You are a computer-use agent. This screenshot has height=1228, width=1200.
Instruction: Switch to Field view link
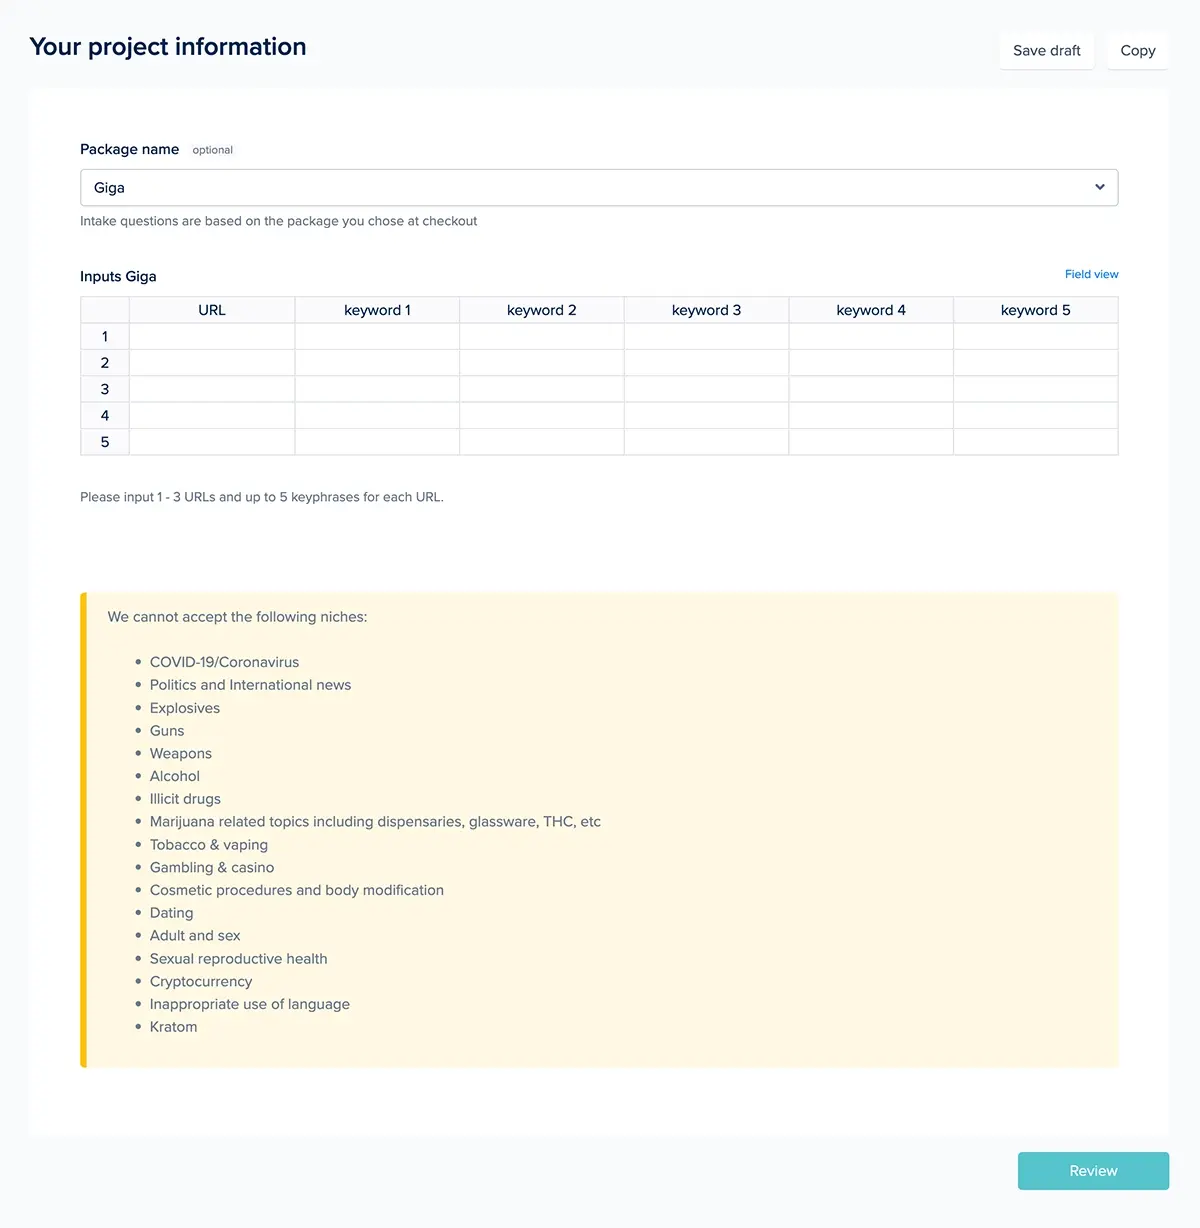pyautogui.click(x=1092, y=274)
